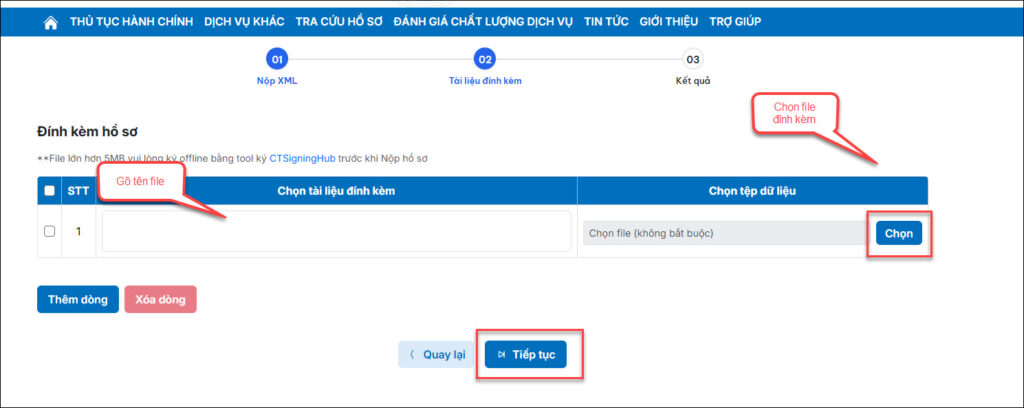Open the Thủ tục hành chính menu

pyautogui.click(x=132, y=23)
